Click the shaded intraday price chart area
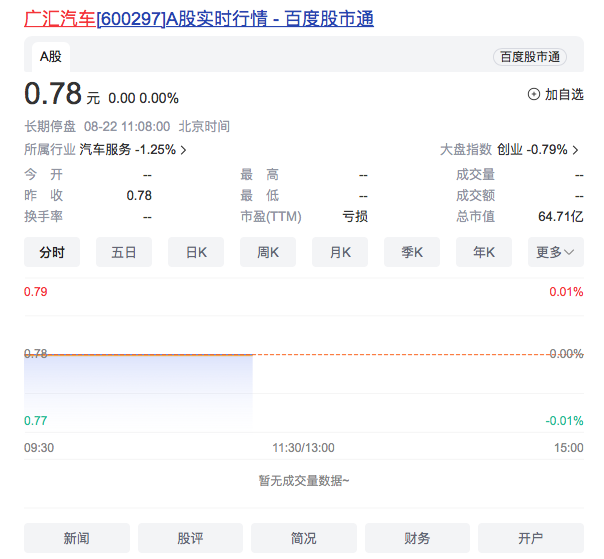604x559 pixels. tap(138, 385)
